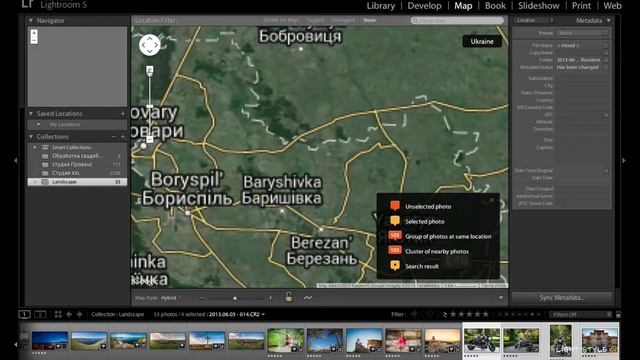Click the toolbar zoom in plus
The image size is (640, 360).
[271, 298]
